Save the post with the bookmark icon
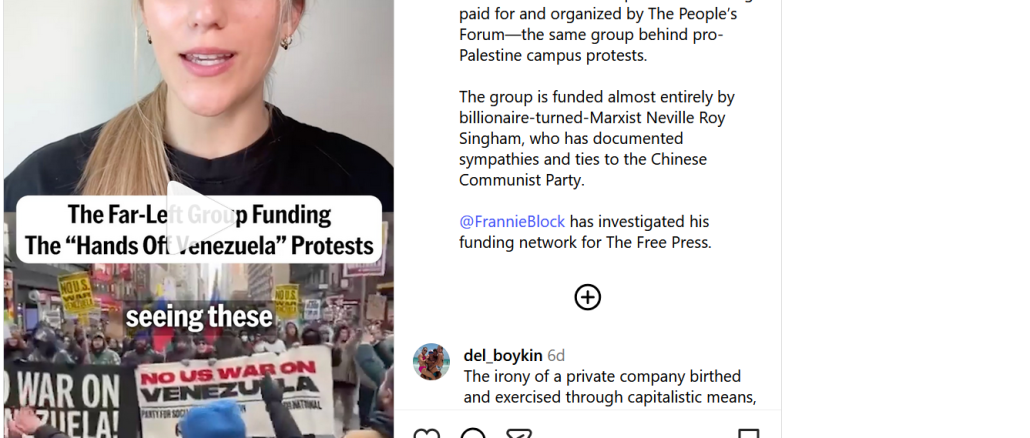The width and height of the screenshot is (1030, 438). click(748, 434)
